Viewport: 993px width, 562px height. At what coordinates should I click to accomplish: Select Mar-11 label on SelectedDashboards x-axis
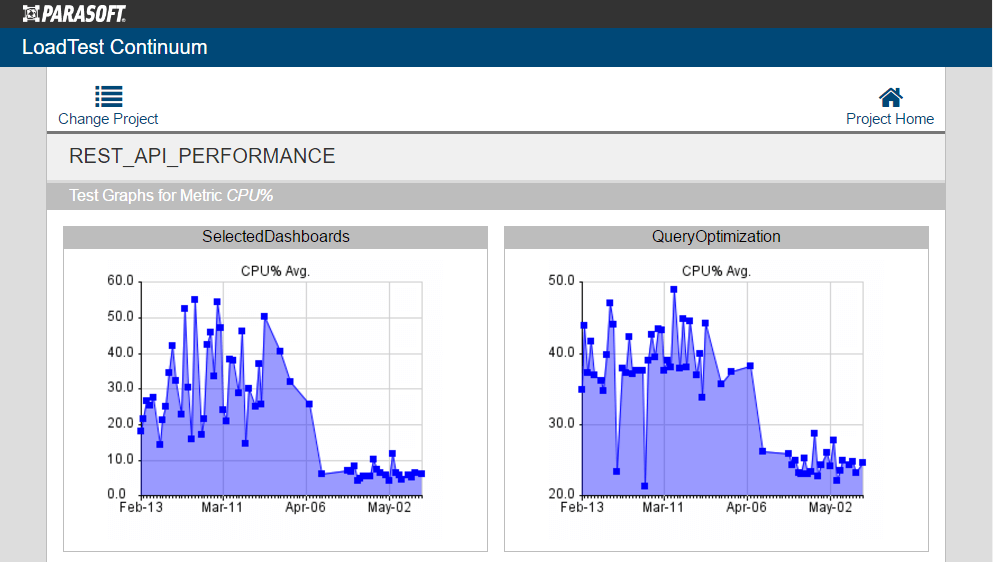click(222, 508)
